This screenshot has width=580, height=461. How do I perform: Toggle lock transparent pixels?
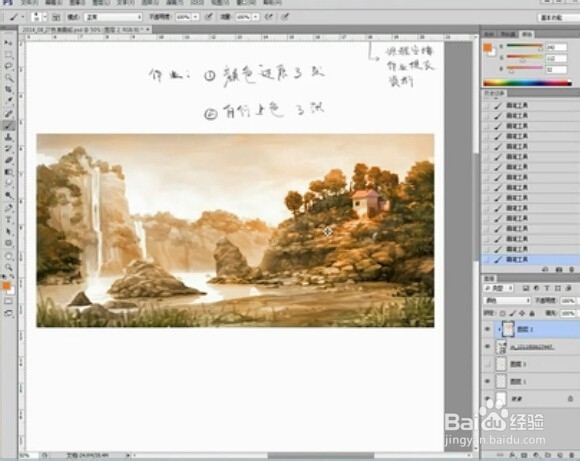coord(503,313)
